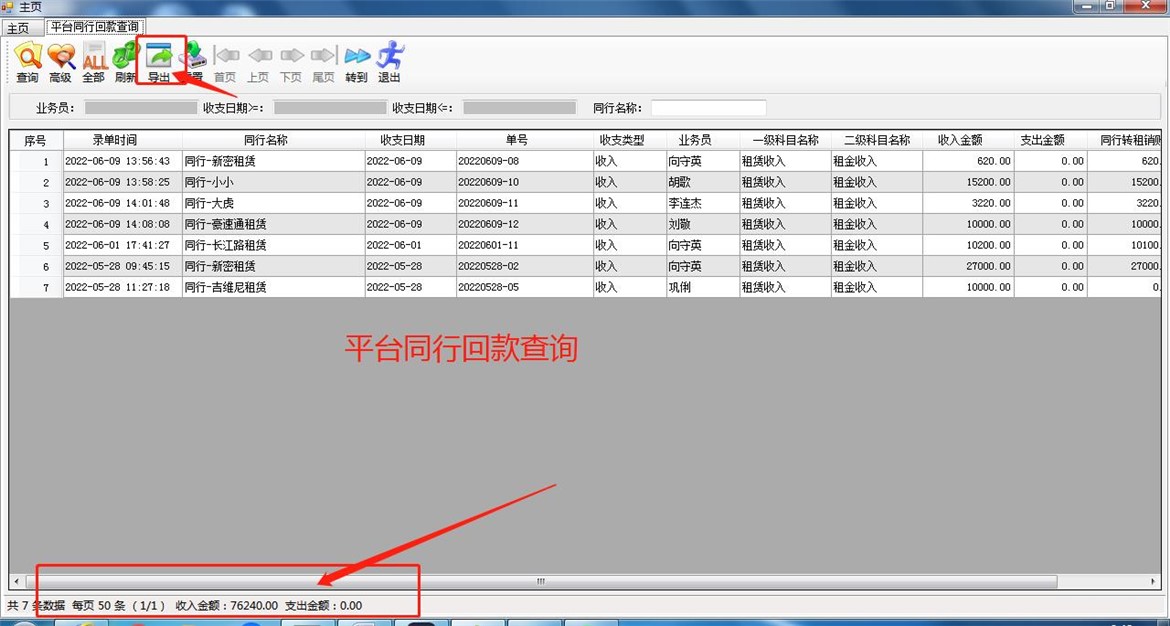Click the horizontal scrollbar thumb
Image resolution: width=1170 pixels, height=626 pixels.
click(x=541, y=581)
